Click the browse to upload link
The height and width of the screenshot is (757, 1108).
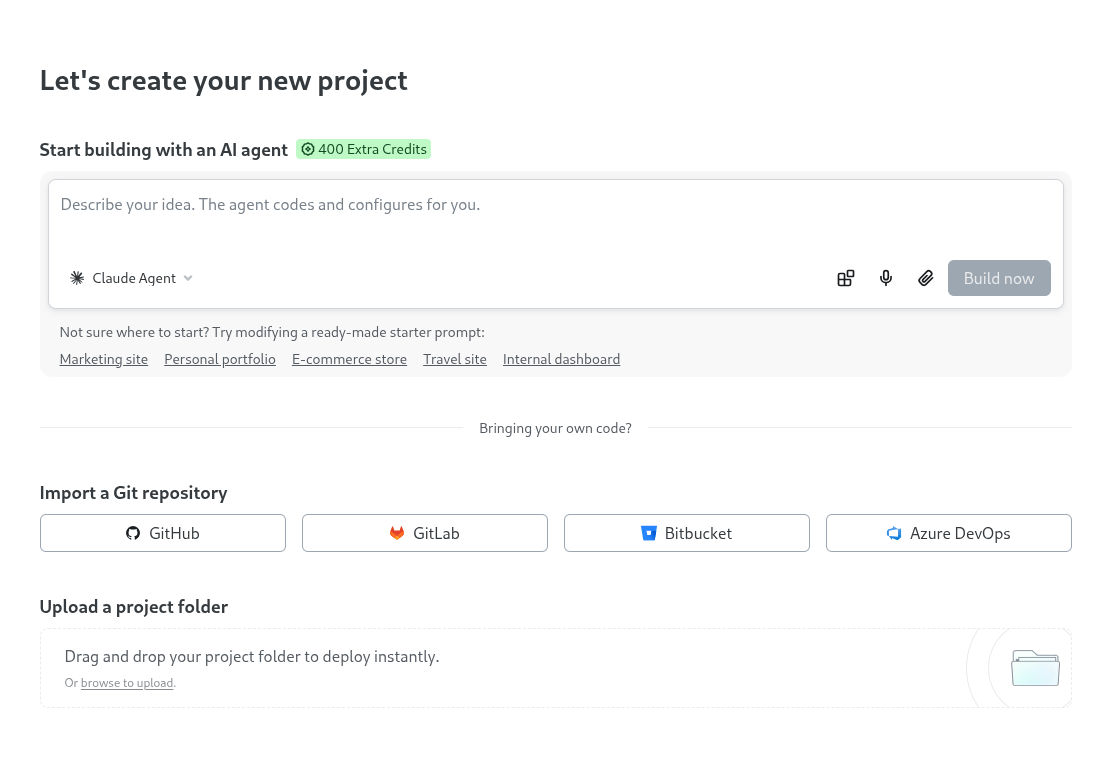click(126, 682)
